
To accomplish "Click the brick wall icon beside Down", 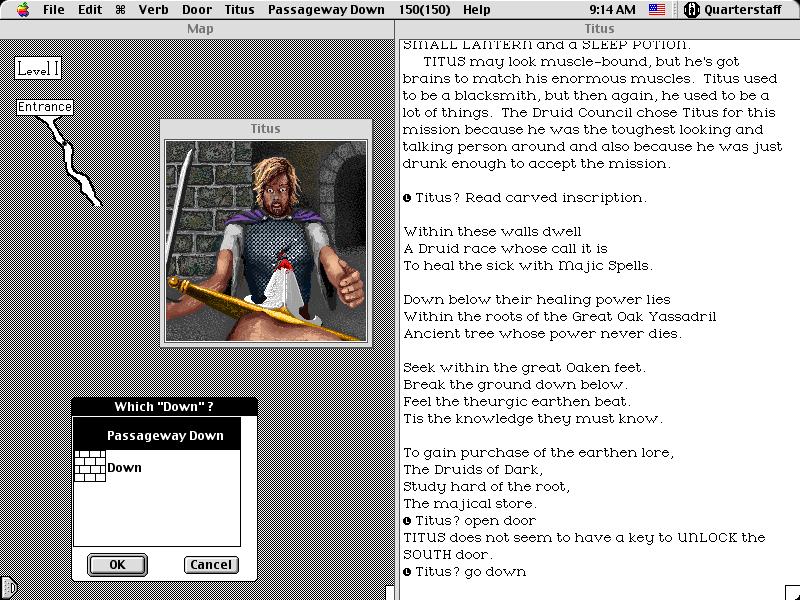I will pyautogui.click(x=90, y=466).
